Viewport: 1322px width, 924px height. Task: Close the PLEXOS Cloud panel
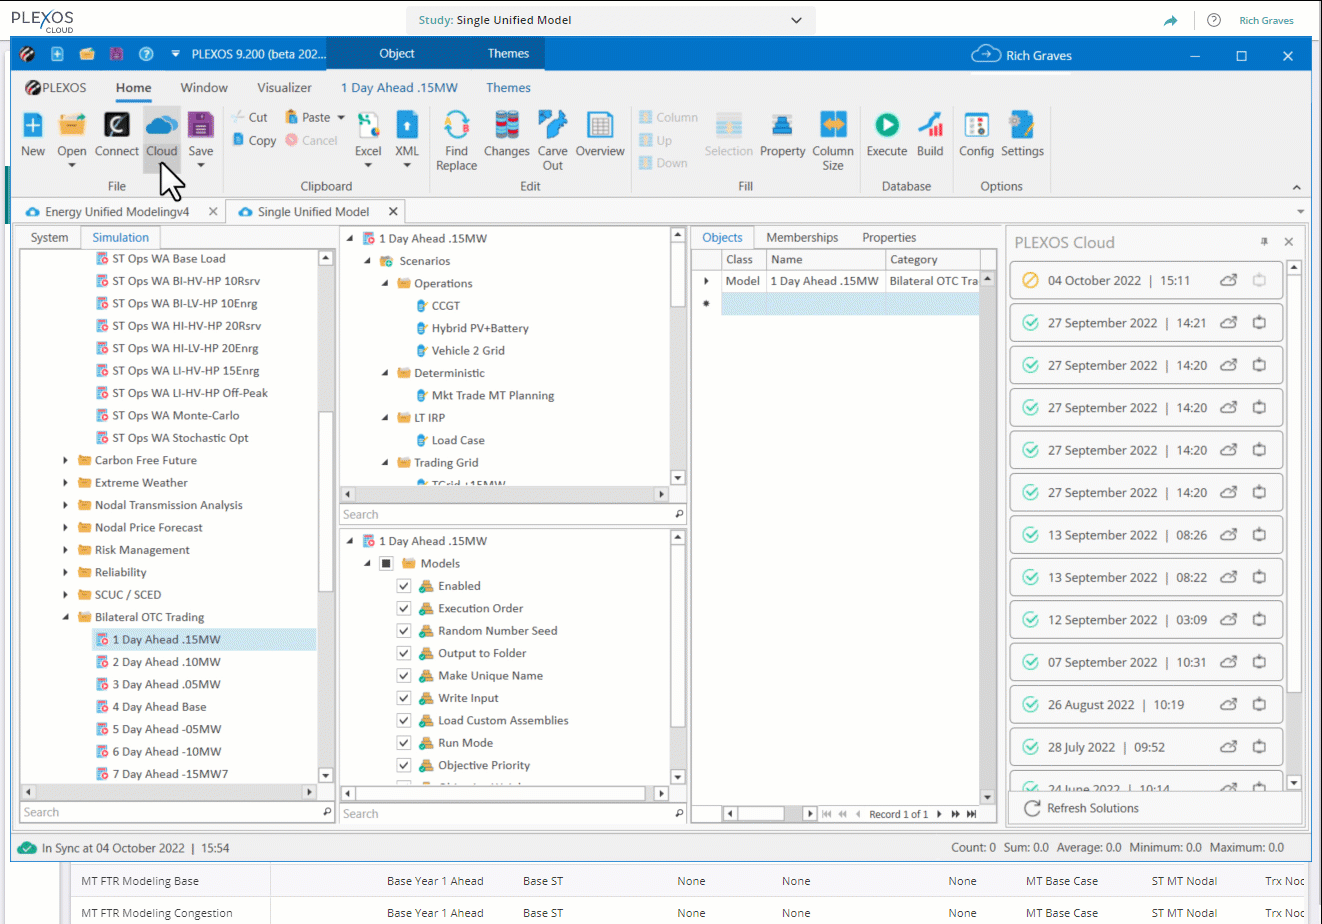coord(1289,242)
